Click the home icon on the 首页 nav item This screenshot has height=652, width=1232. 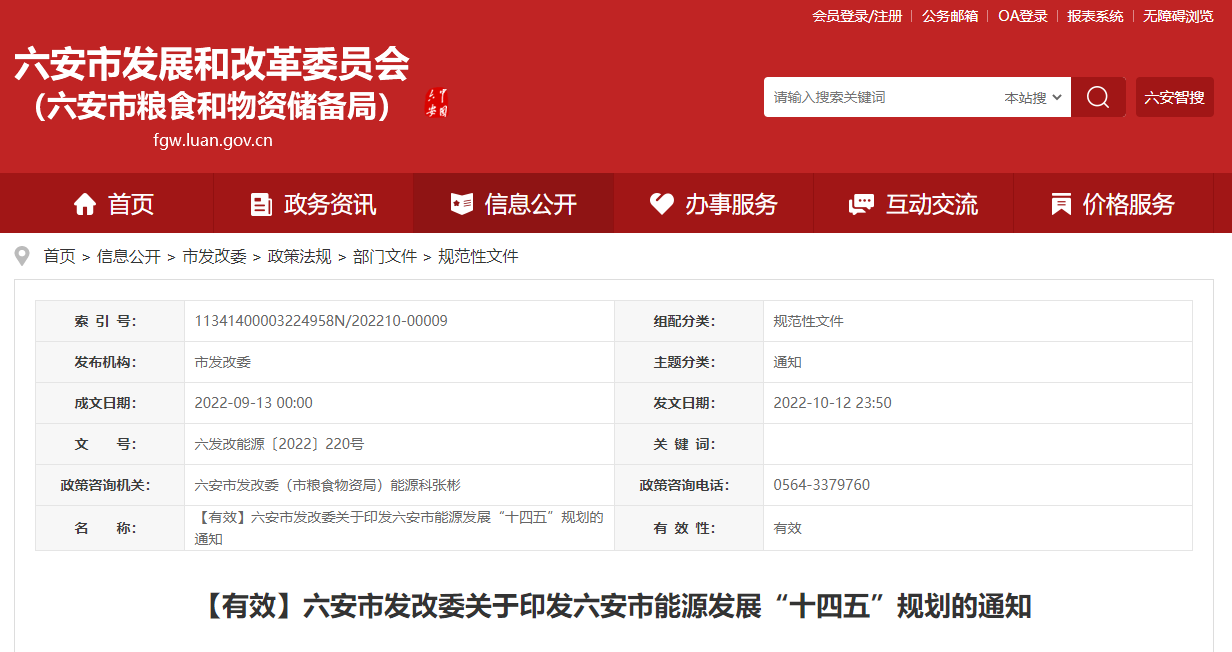pos(86,203)
